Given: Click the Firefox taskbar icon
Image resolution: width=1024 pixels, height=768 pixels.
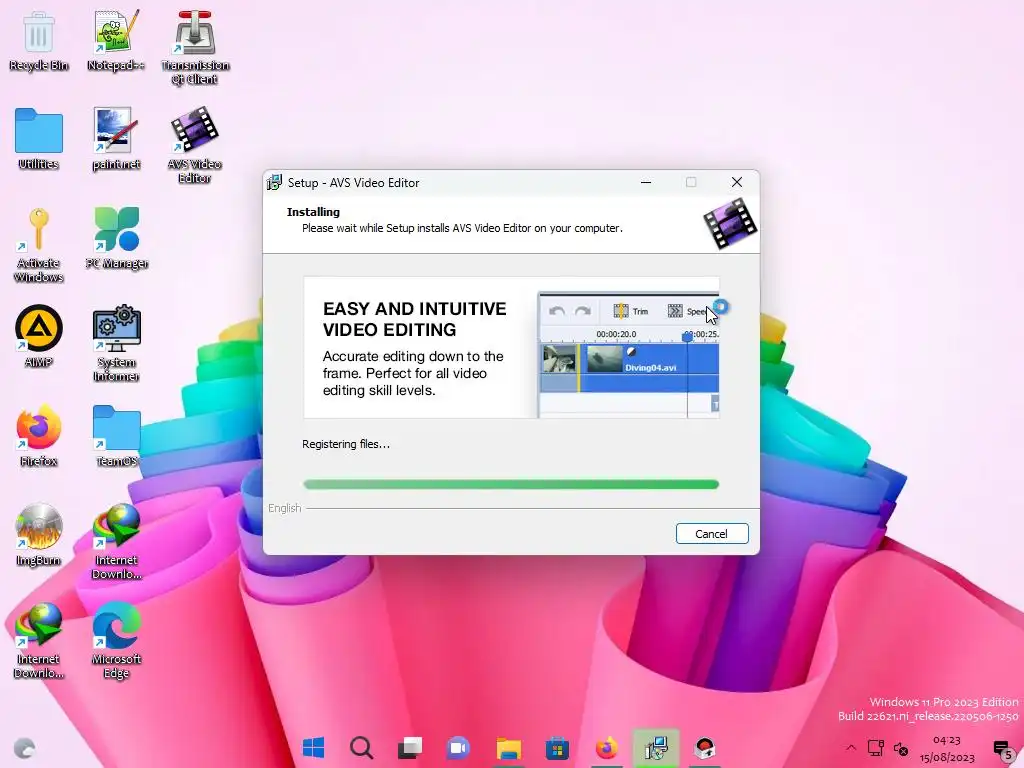Looking at the screenshot, I should pyautogui.click(x=606, y=748).
